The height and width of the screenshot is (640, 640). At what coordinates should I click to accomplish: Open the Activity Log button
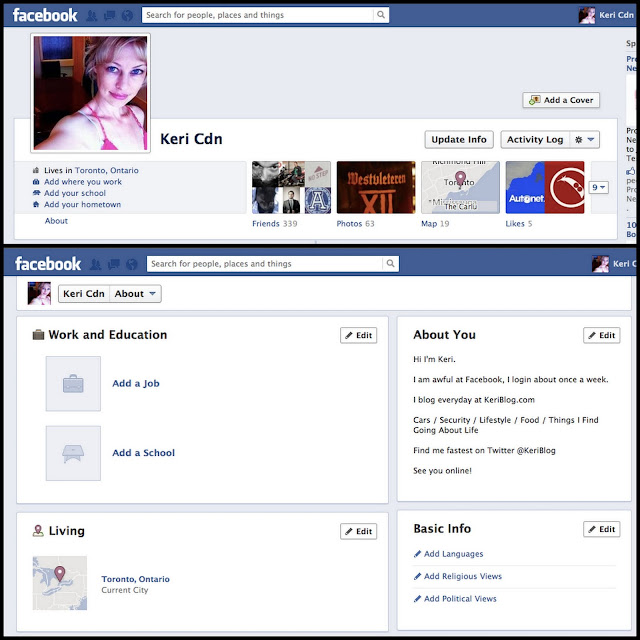coord(535,140)
